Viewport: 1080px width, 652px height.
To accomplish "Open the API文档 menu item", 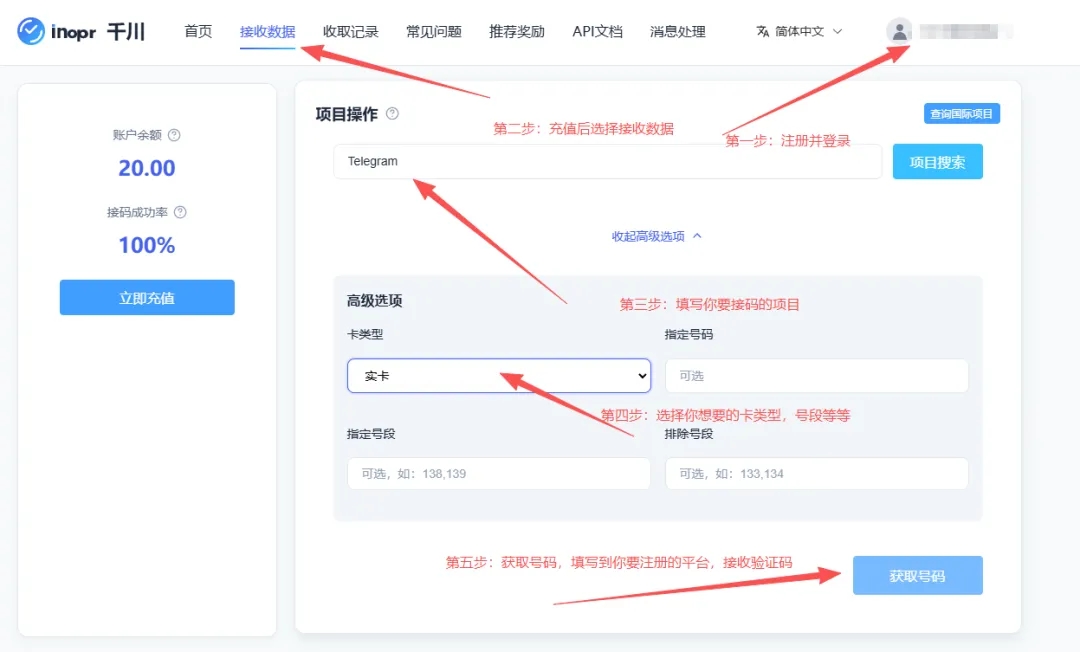I will pyautogui.click(x=597, y=31).
